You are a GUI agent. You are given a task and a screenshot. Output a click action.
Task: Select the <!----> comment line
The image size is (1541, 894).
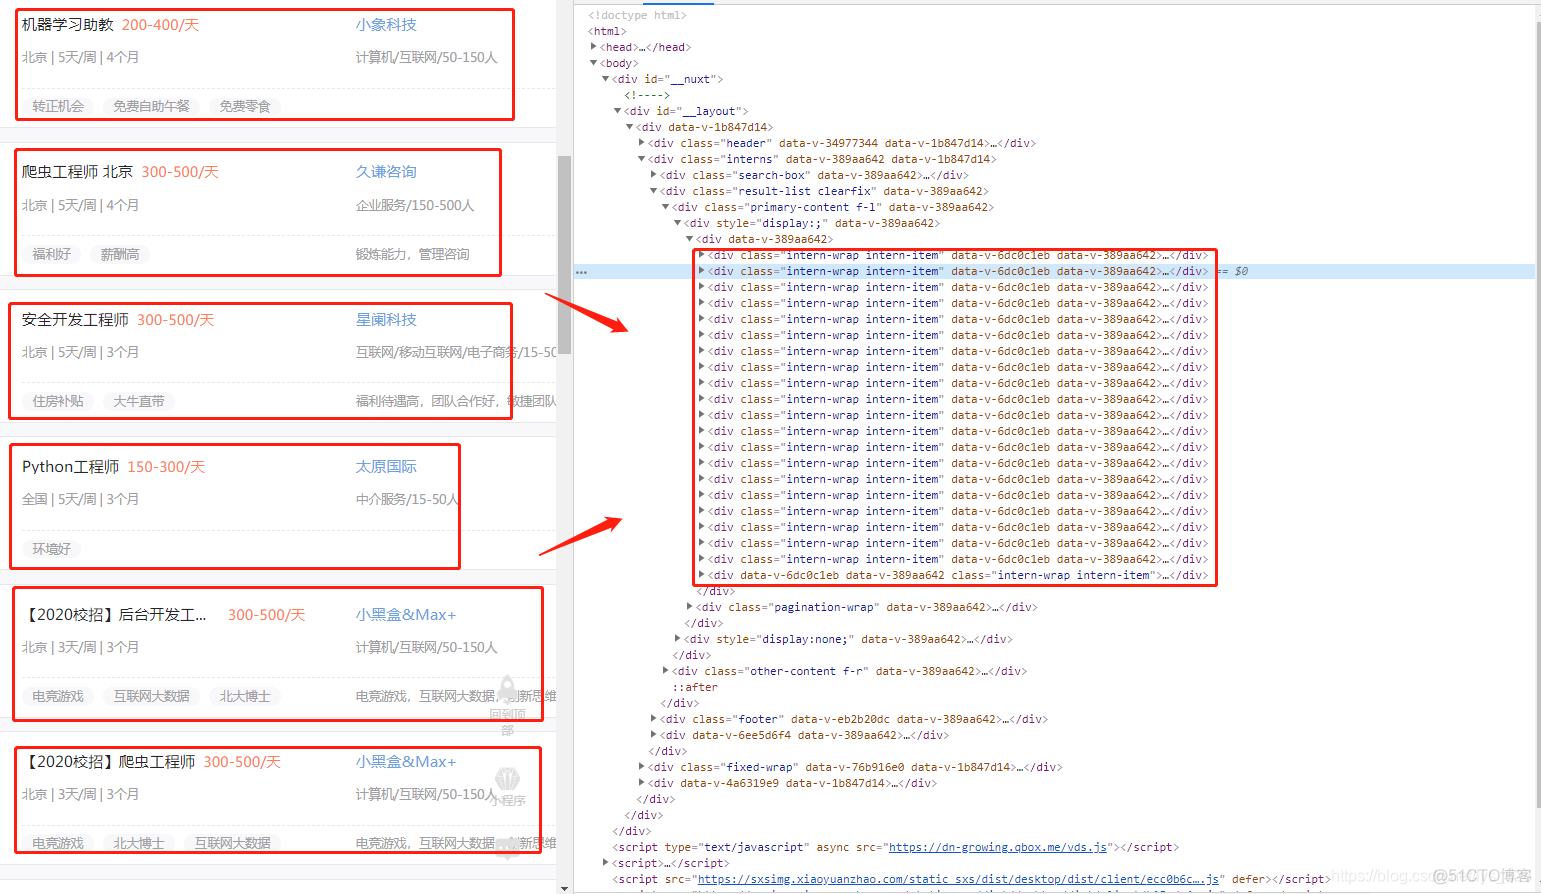(x=647, y=95)
